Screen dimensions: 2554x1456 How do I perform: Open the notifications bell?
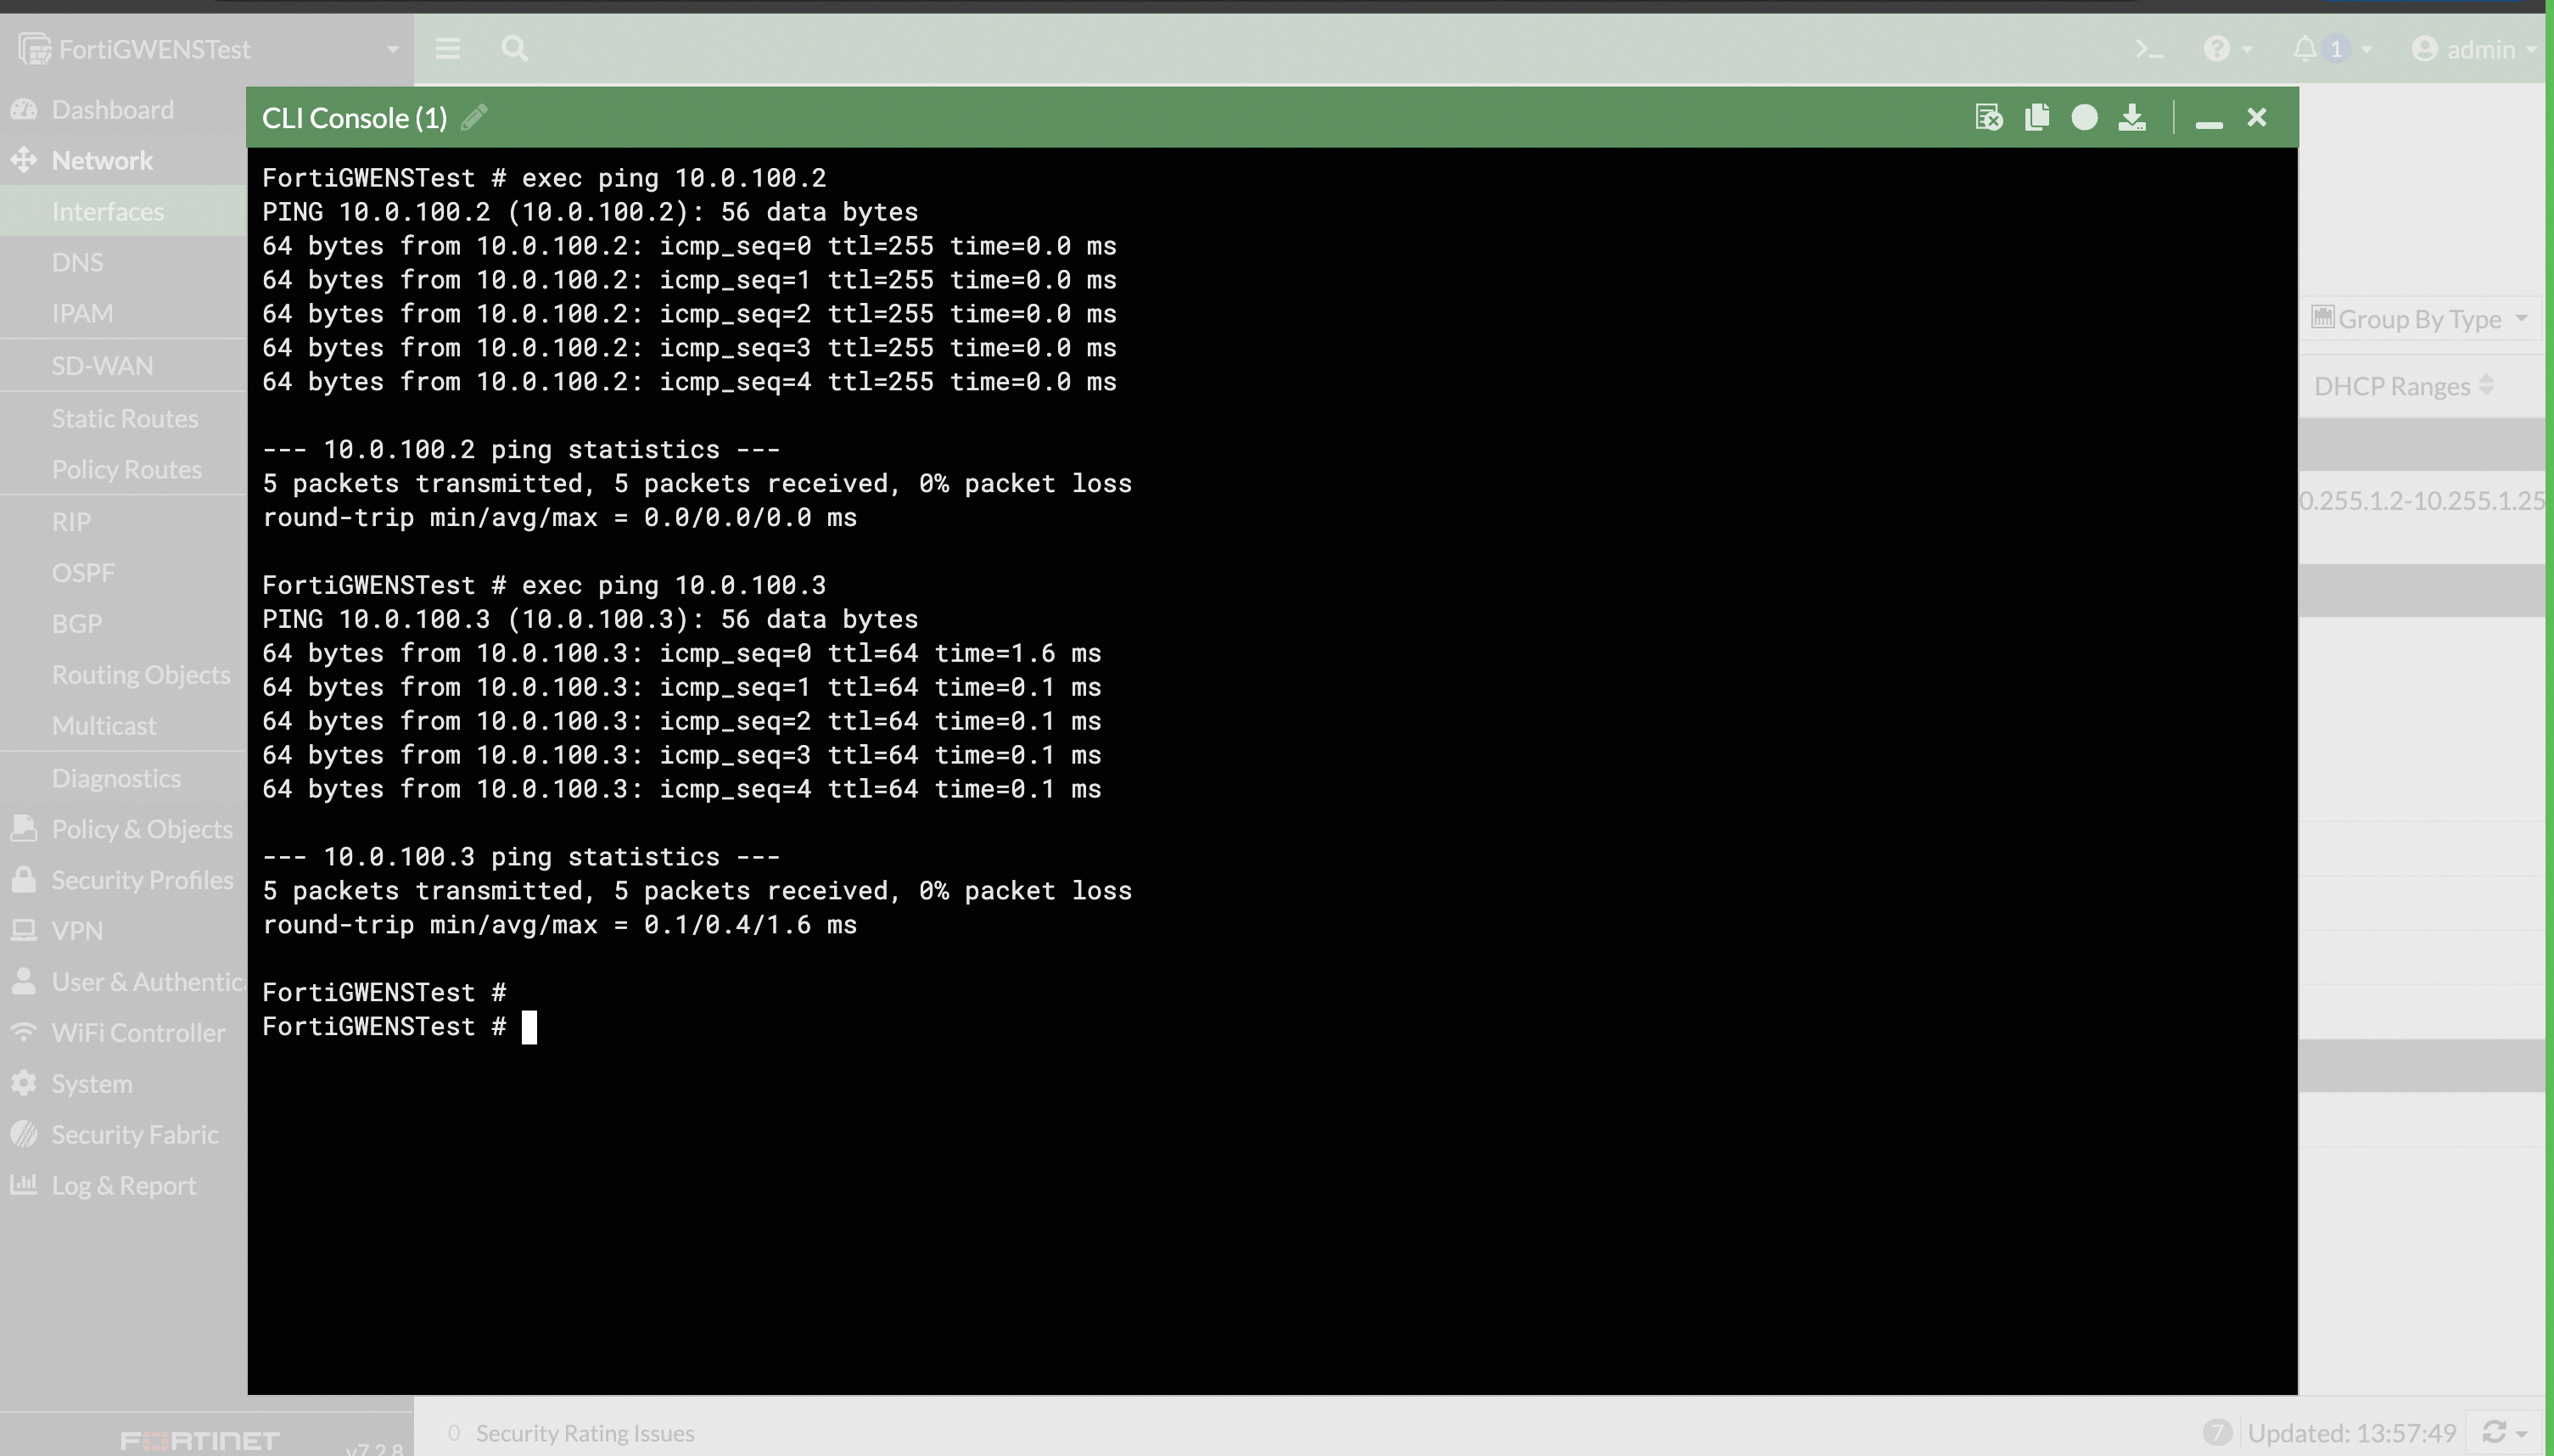pyautogui.click(x=2304, y=49)
